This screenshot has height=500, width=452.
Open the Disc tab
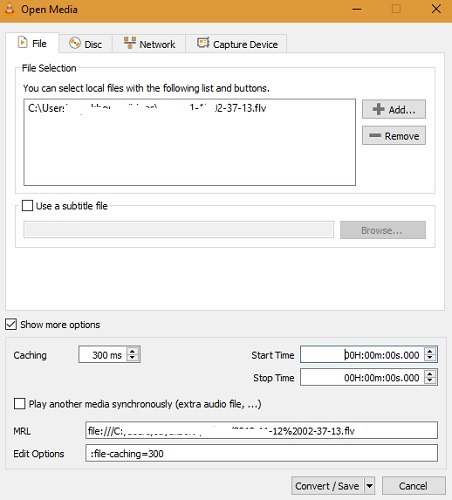point(85,44)
